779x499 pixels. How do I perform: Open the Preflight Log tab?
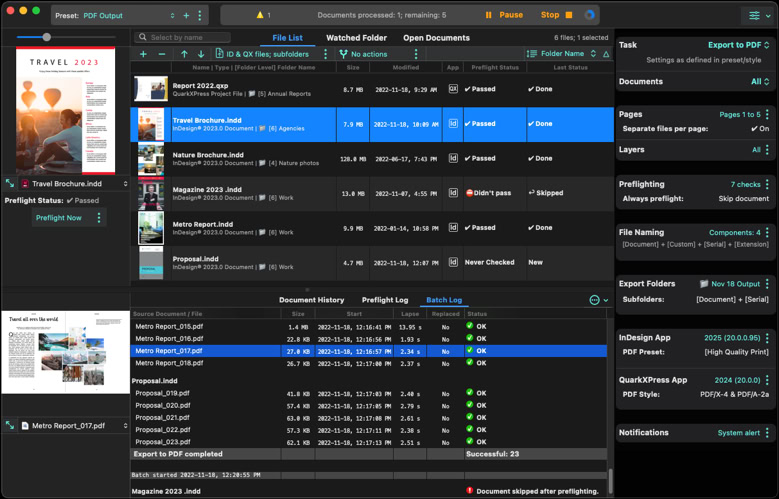(x=384, y=300)
